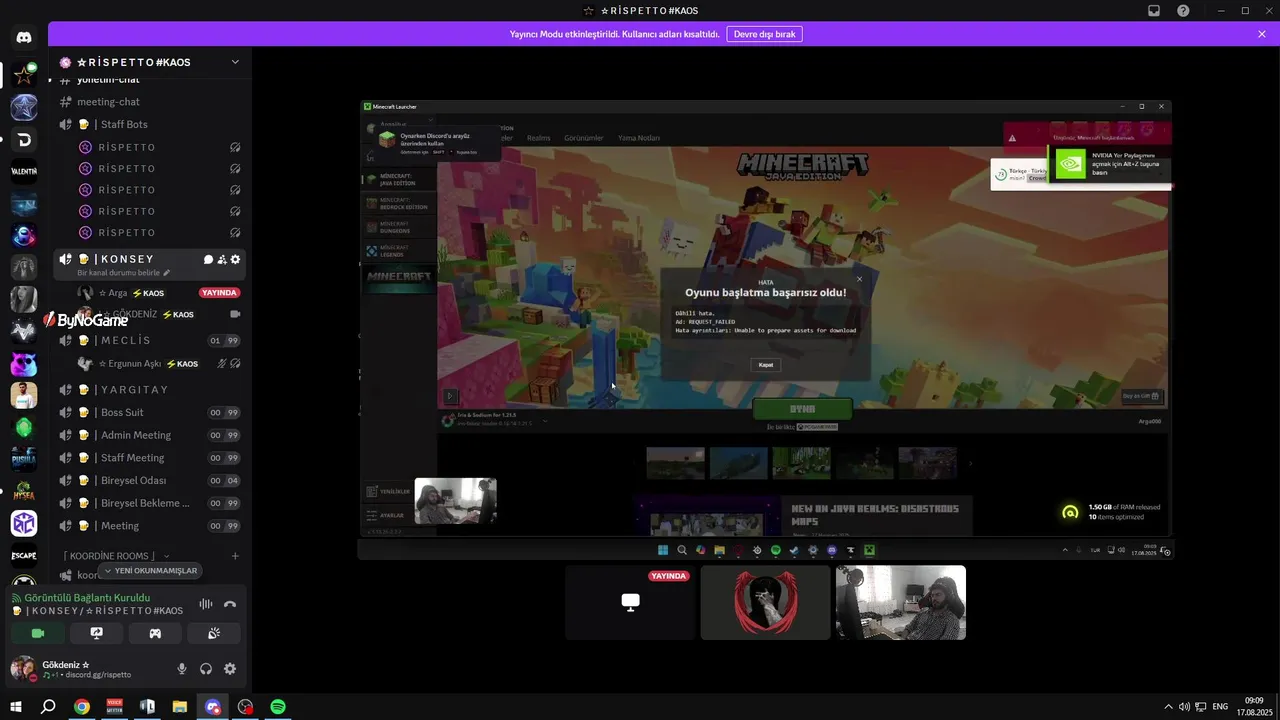Open KONSEY channel chat bubble icon
The image size is (1280, 720).
pyautogui.click(x=208, y=260)
